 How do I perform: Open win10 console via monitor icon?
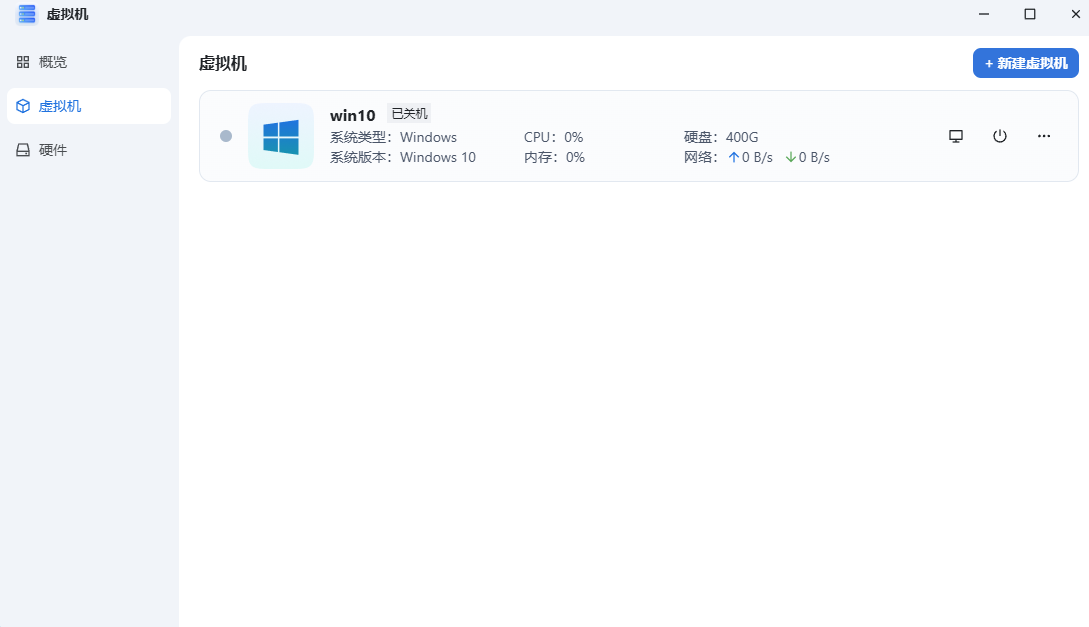pos(955,136)
